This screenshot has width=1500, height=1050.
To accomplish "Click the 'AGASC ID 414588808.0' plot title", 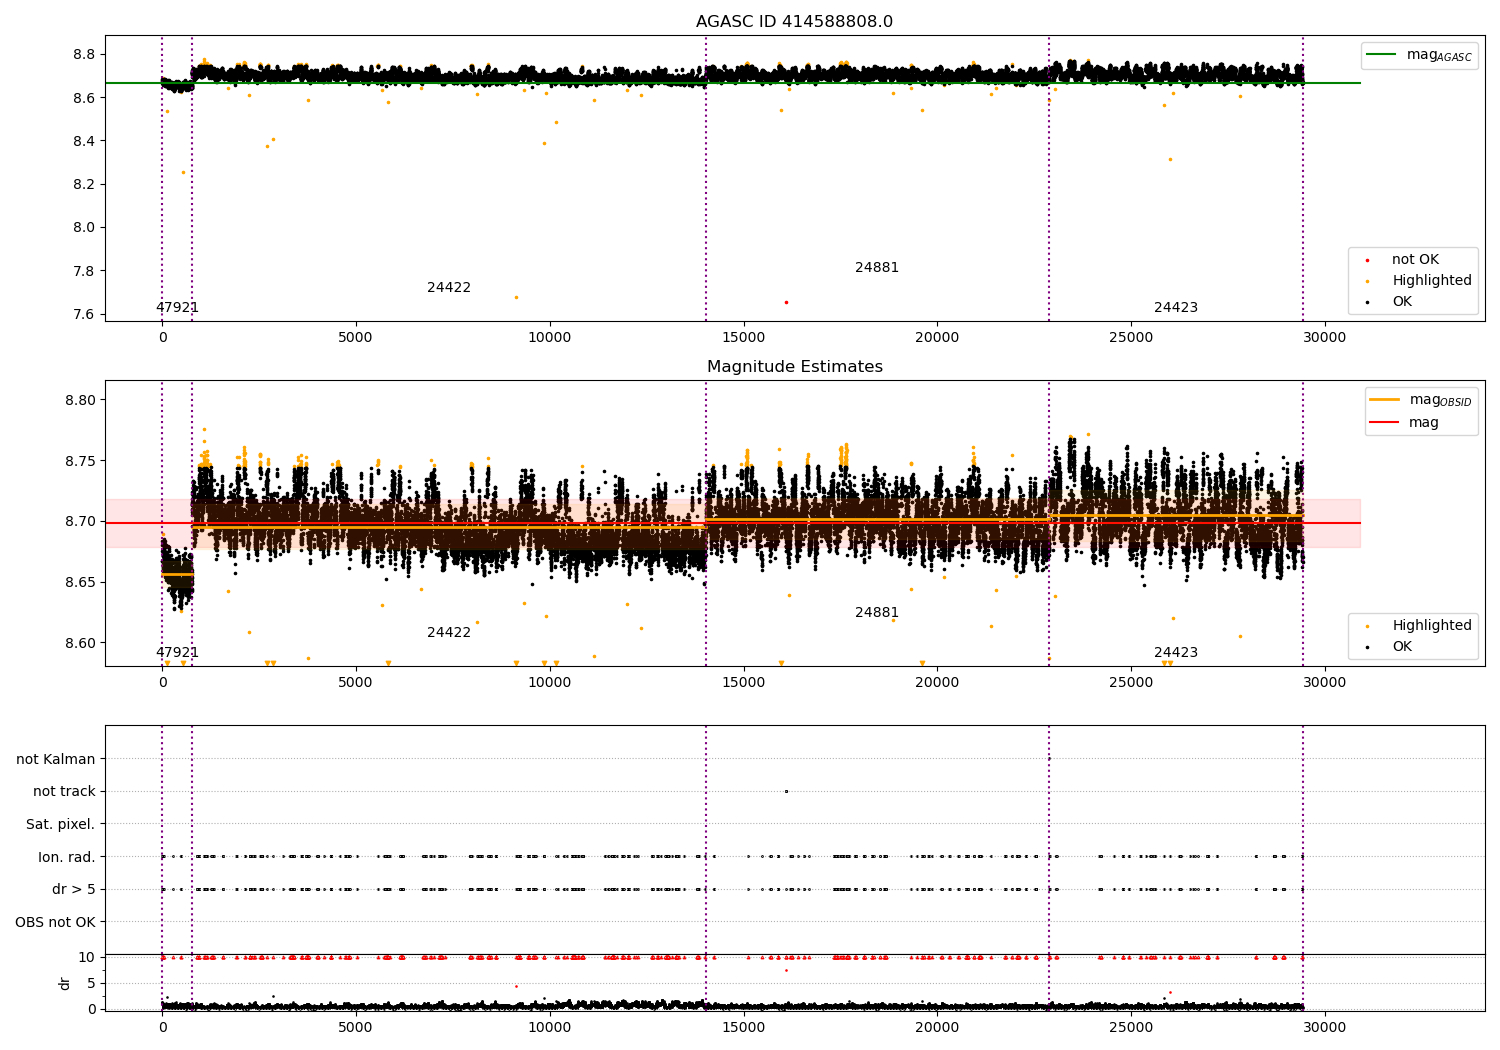I will coord(794,22).
